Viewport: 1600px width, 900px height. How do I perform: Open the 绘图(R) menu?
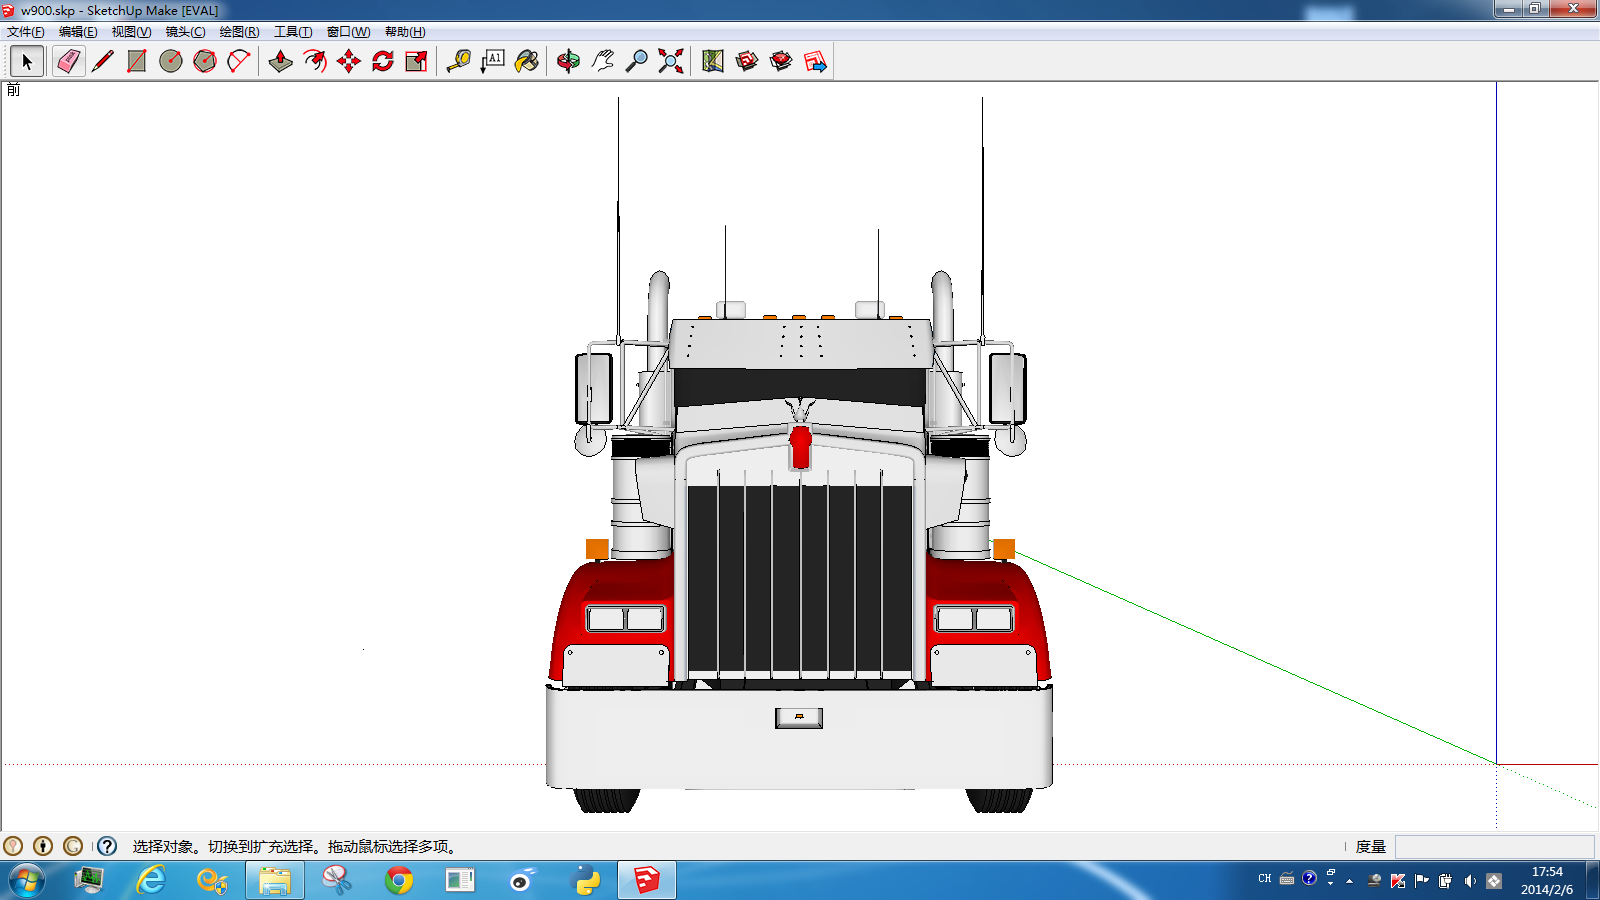tap(239, 32)
